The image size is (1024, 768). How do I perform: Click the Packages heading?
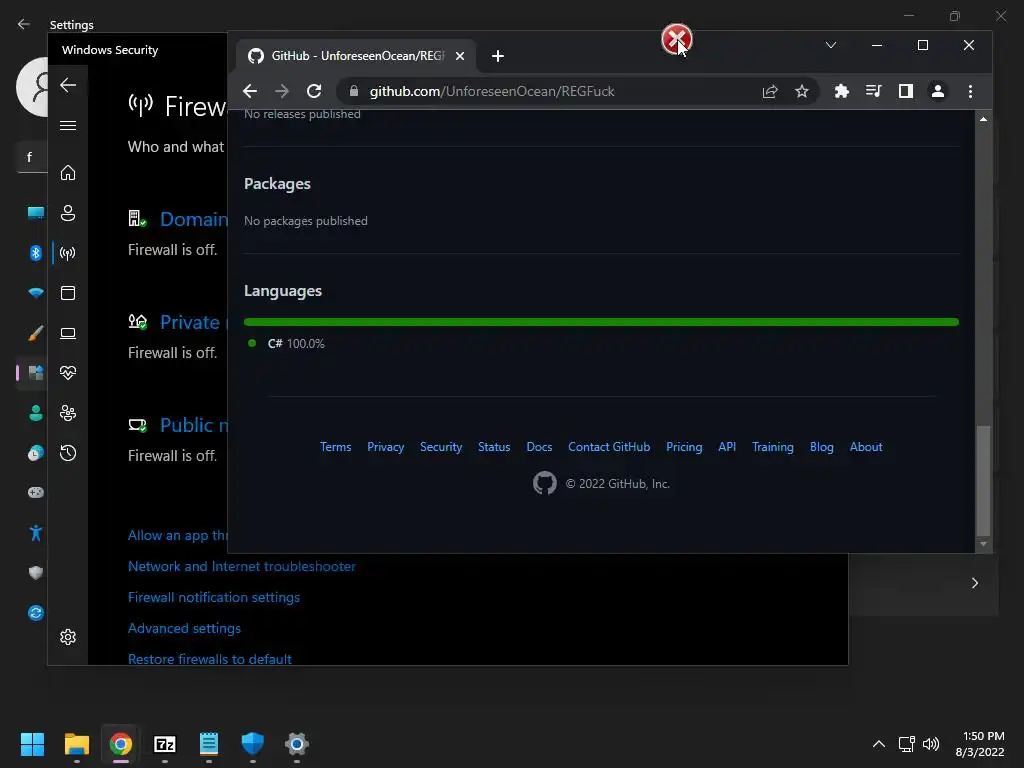point(277,184)
